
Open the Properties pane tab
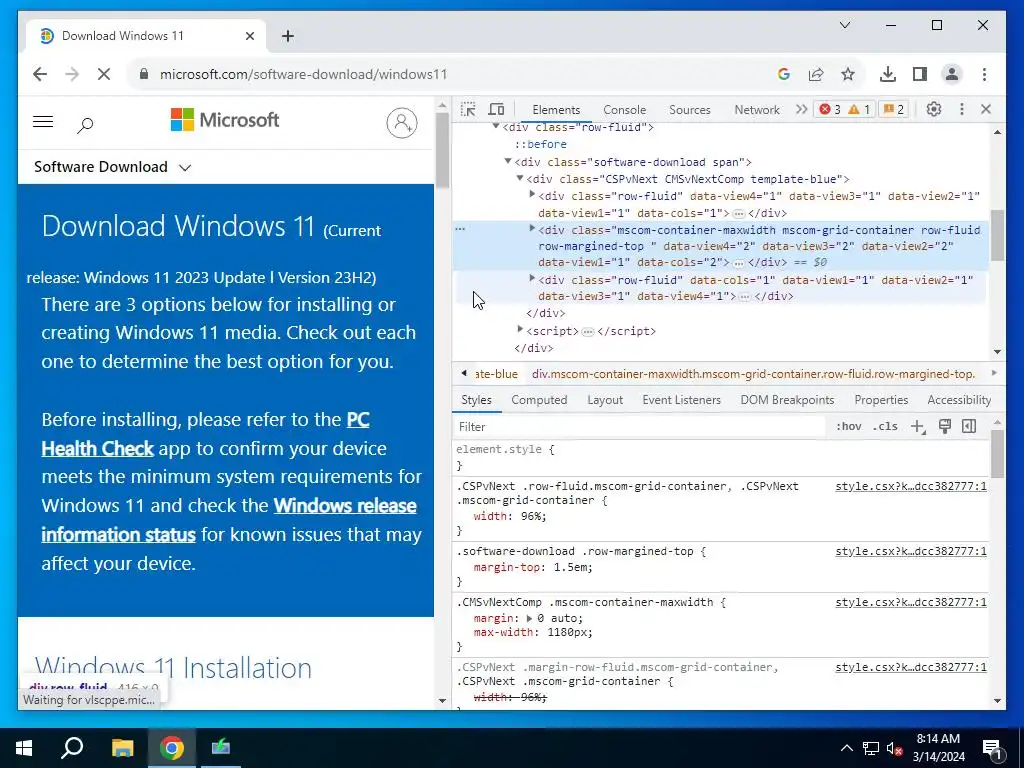click(x=881, y=400)
